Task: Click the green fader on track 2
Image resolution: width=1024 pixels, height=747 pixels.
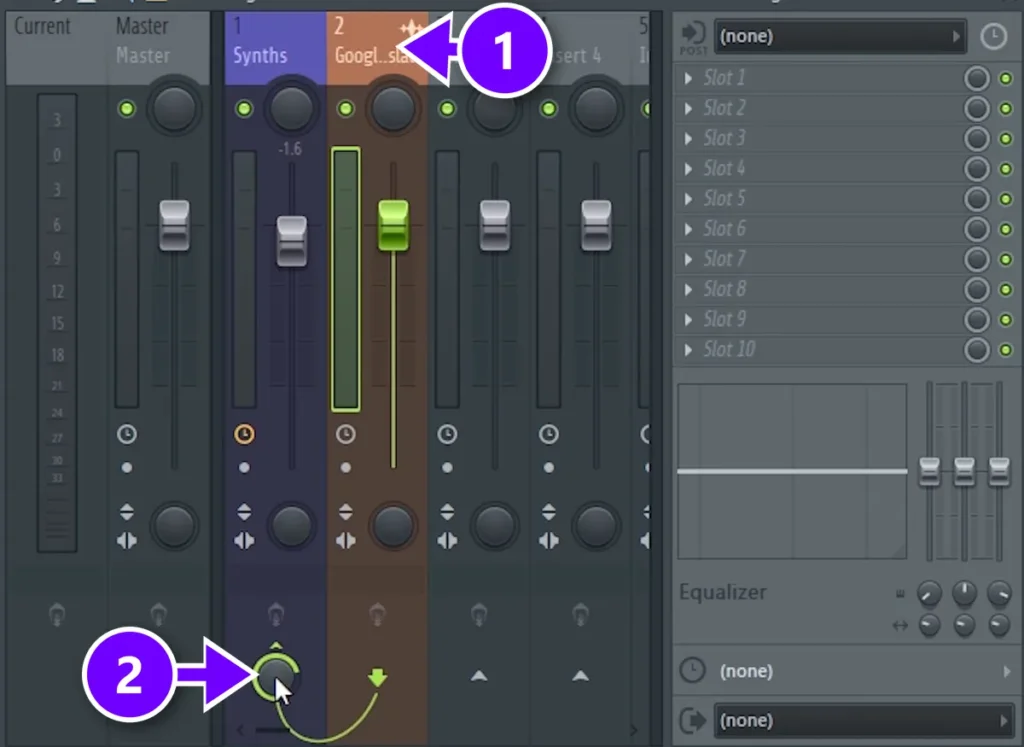Action: click(x=393, y=226)
